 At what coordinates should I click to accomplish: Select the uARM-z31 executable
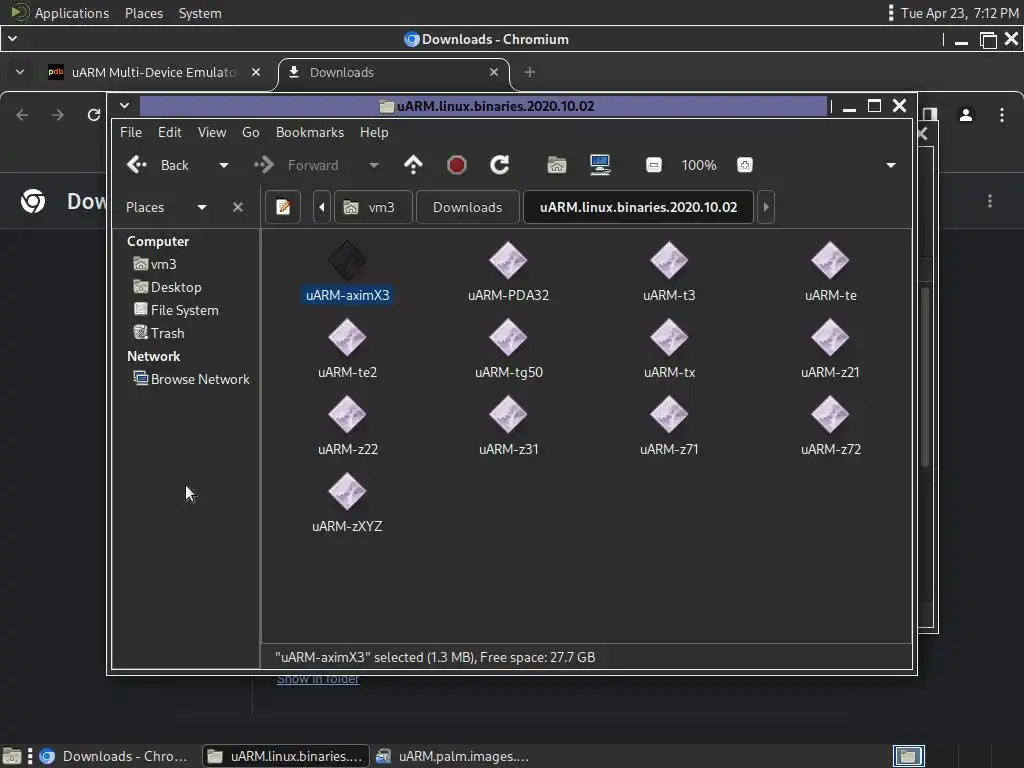click(508, 415)
